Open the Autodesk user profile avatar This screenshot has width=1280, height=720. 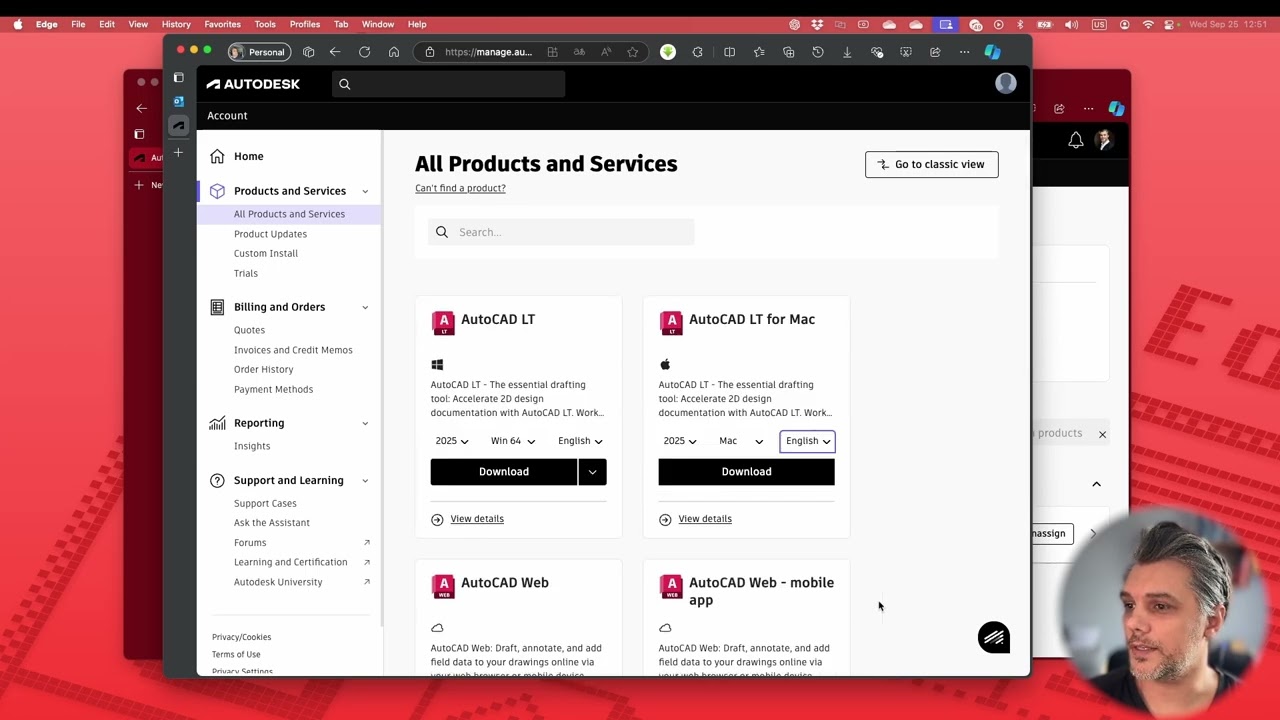coord(1006,84)
